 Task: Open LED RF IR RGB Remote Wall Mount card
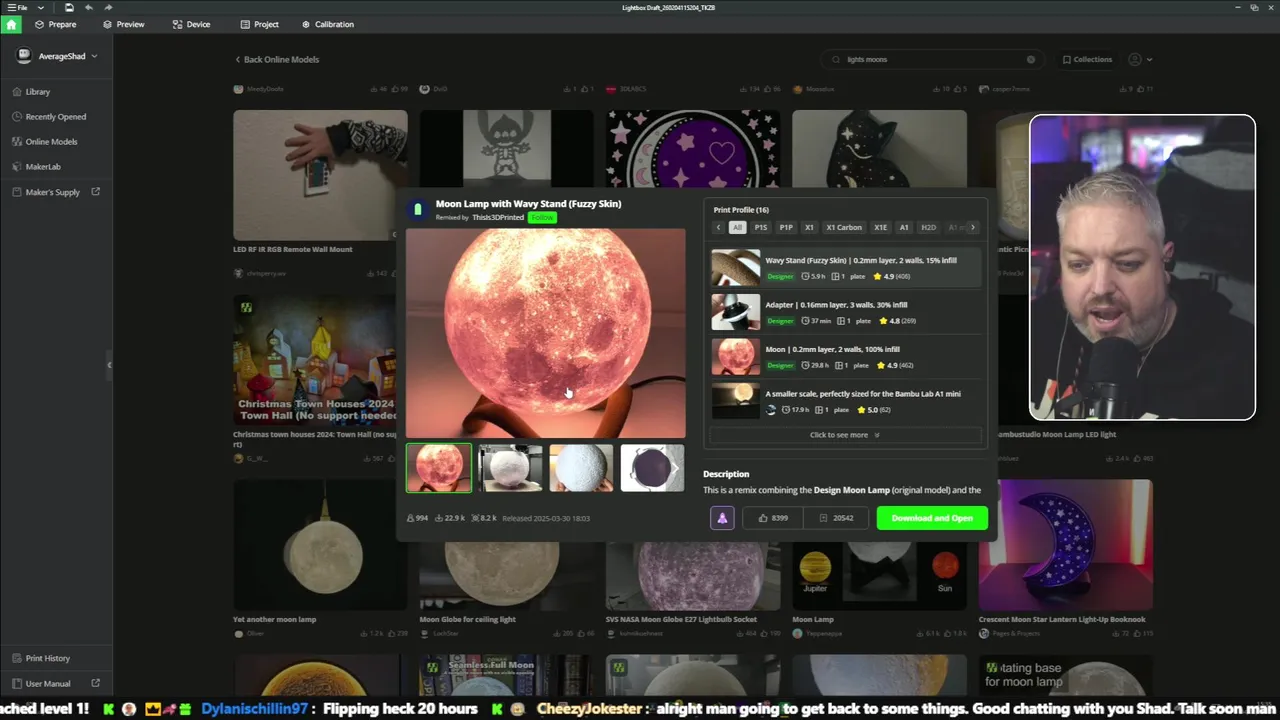pos(320,195)
